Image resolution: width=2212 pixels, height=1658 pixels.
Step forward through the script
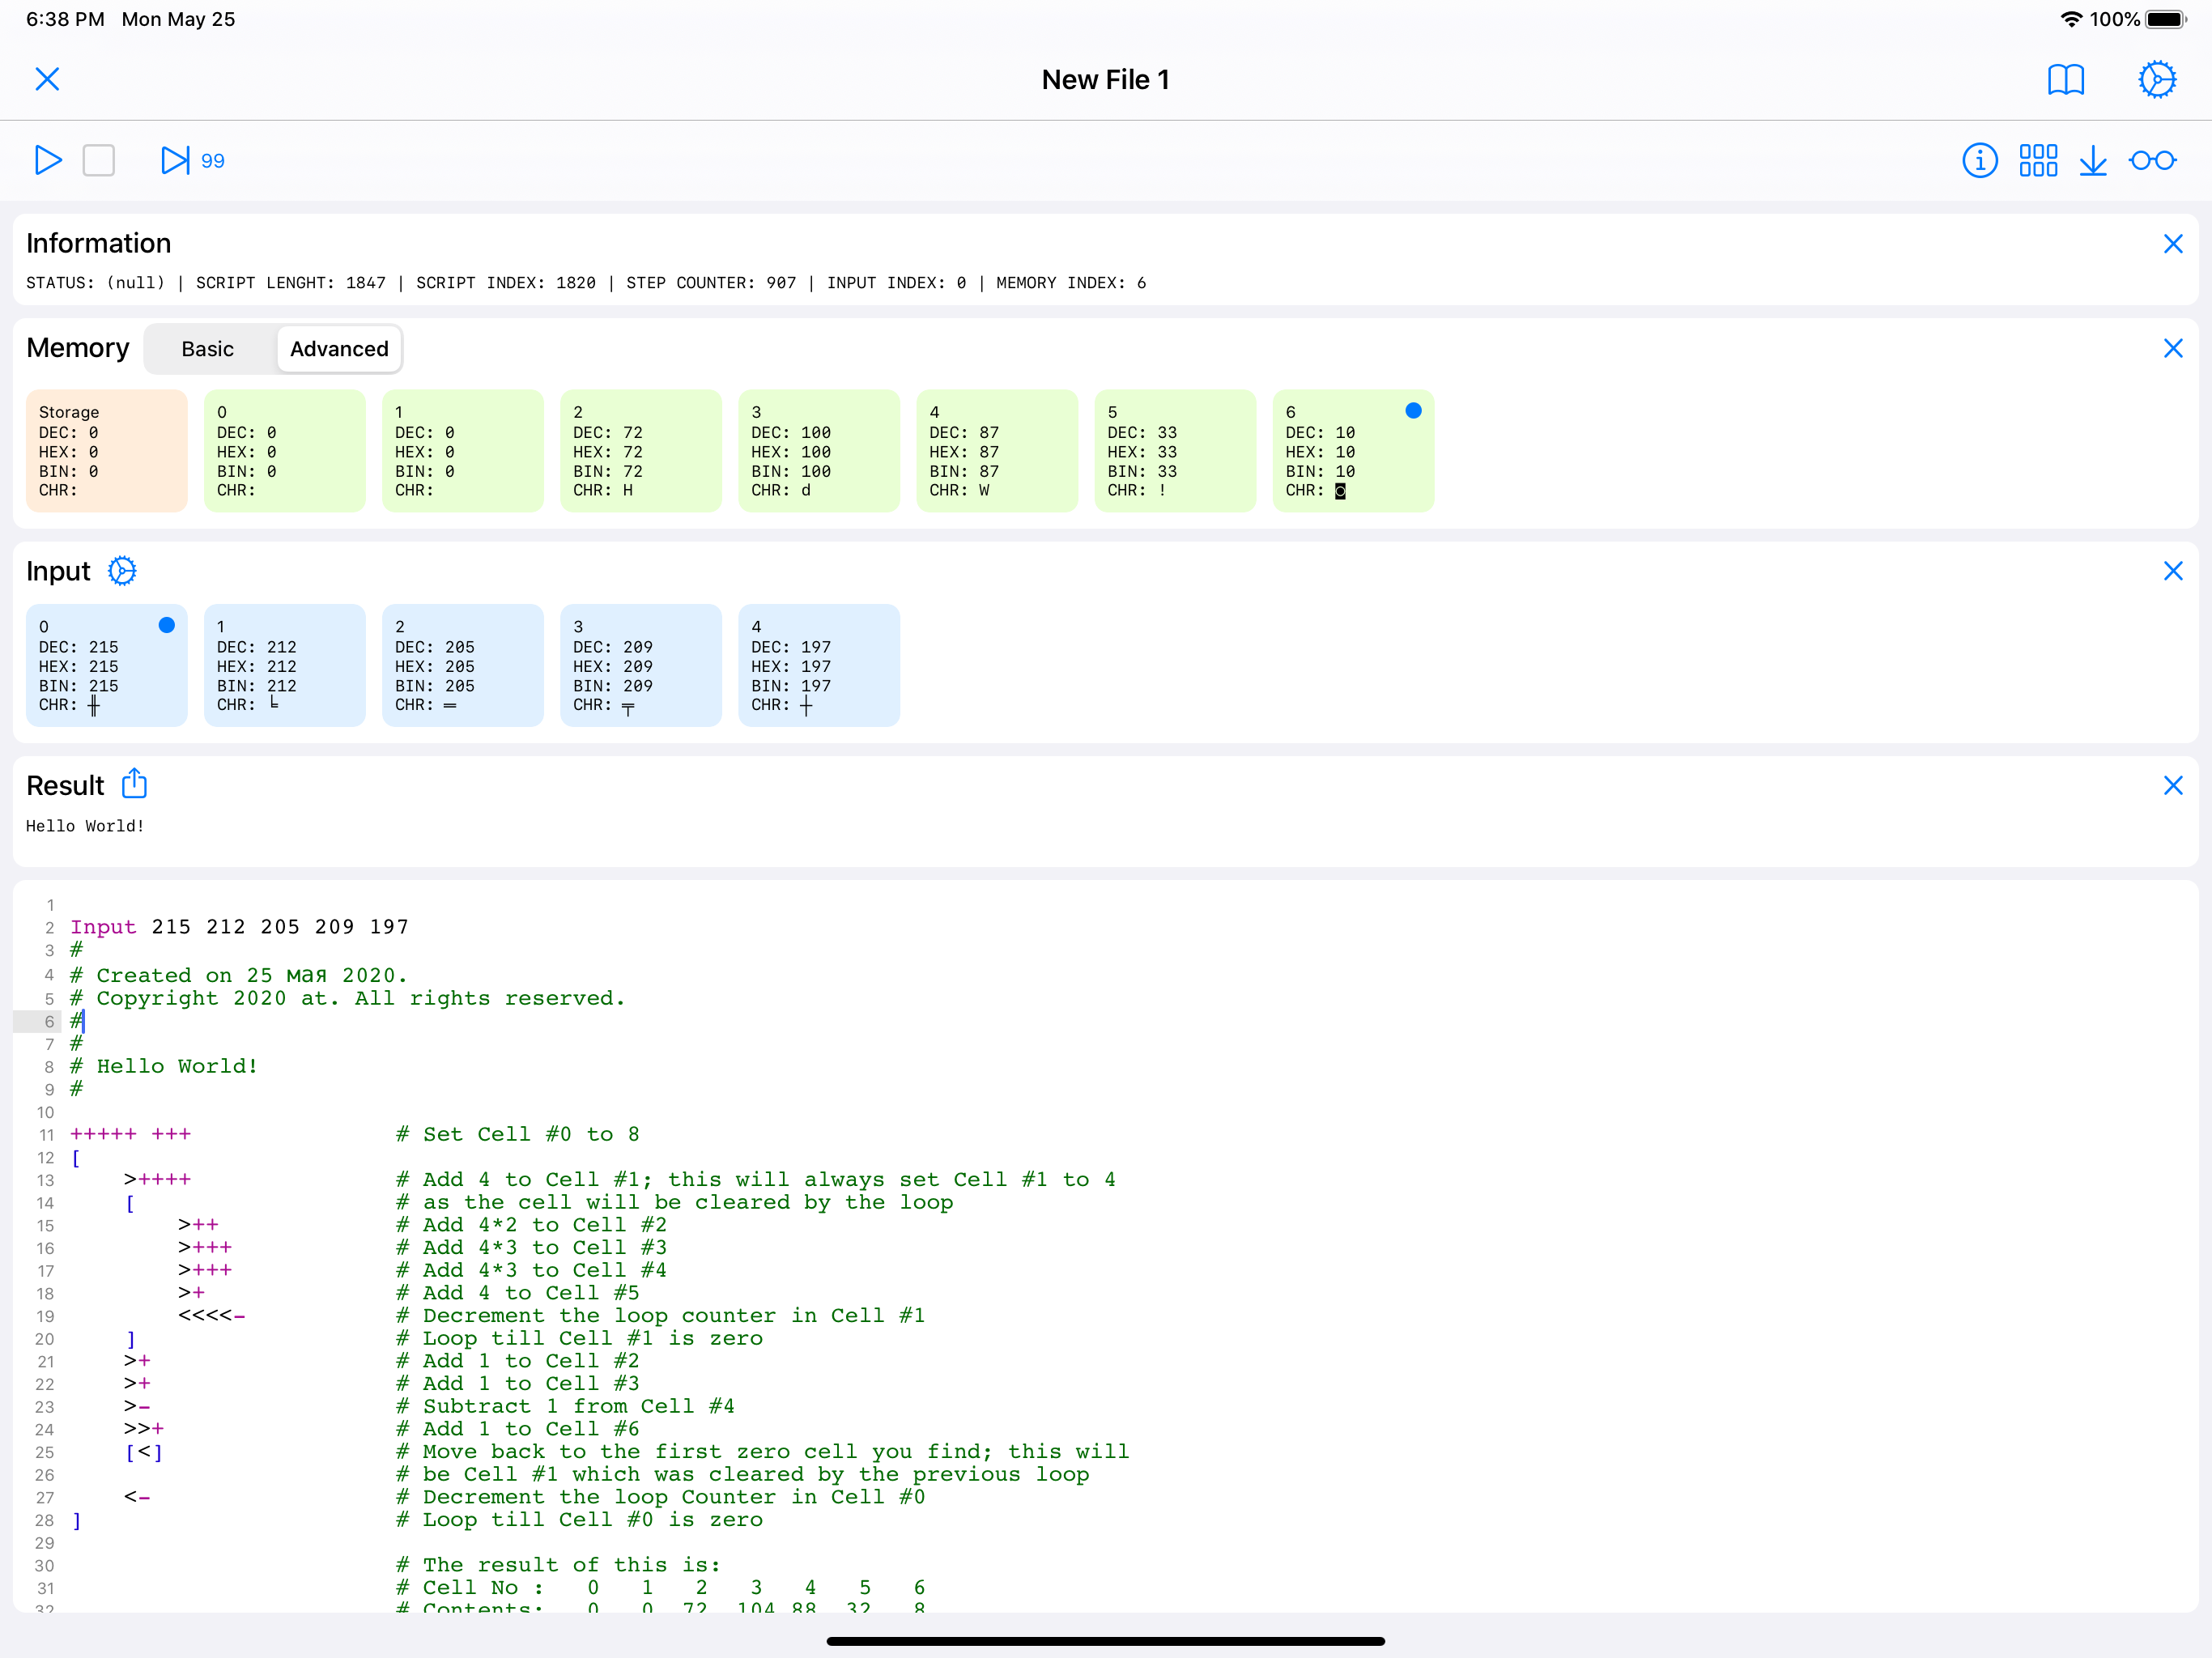coord(176,160)
